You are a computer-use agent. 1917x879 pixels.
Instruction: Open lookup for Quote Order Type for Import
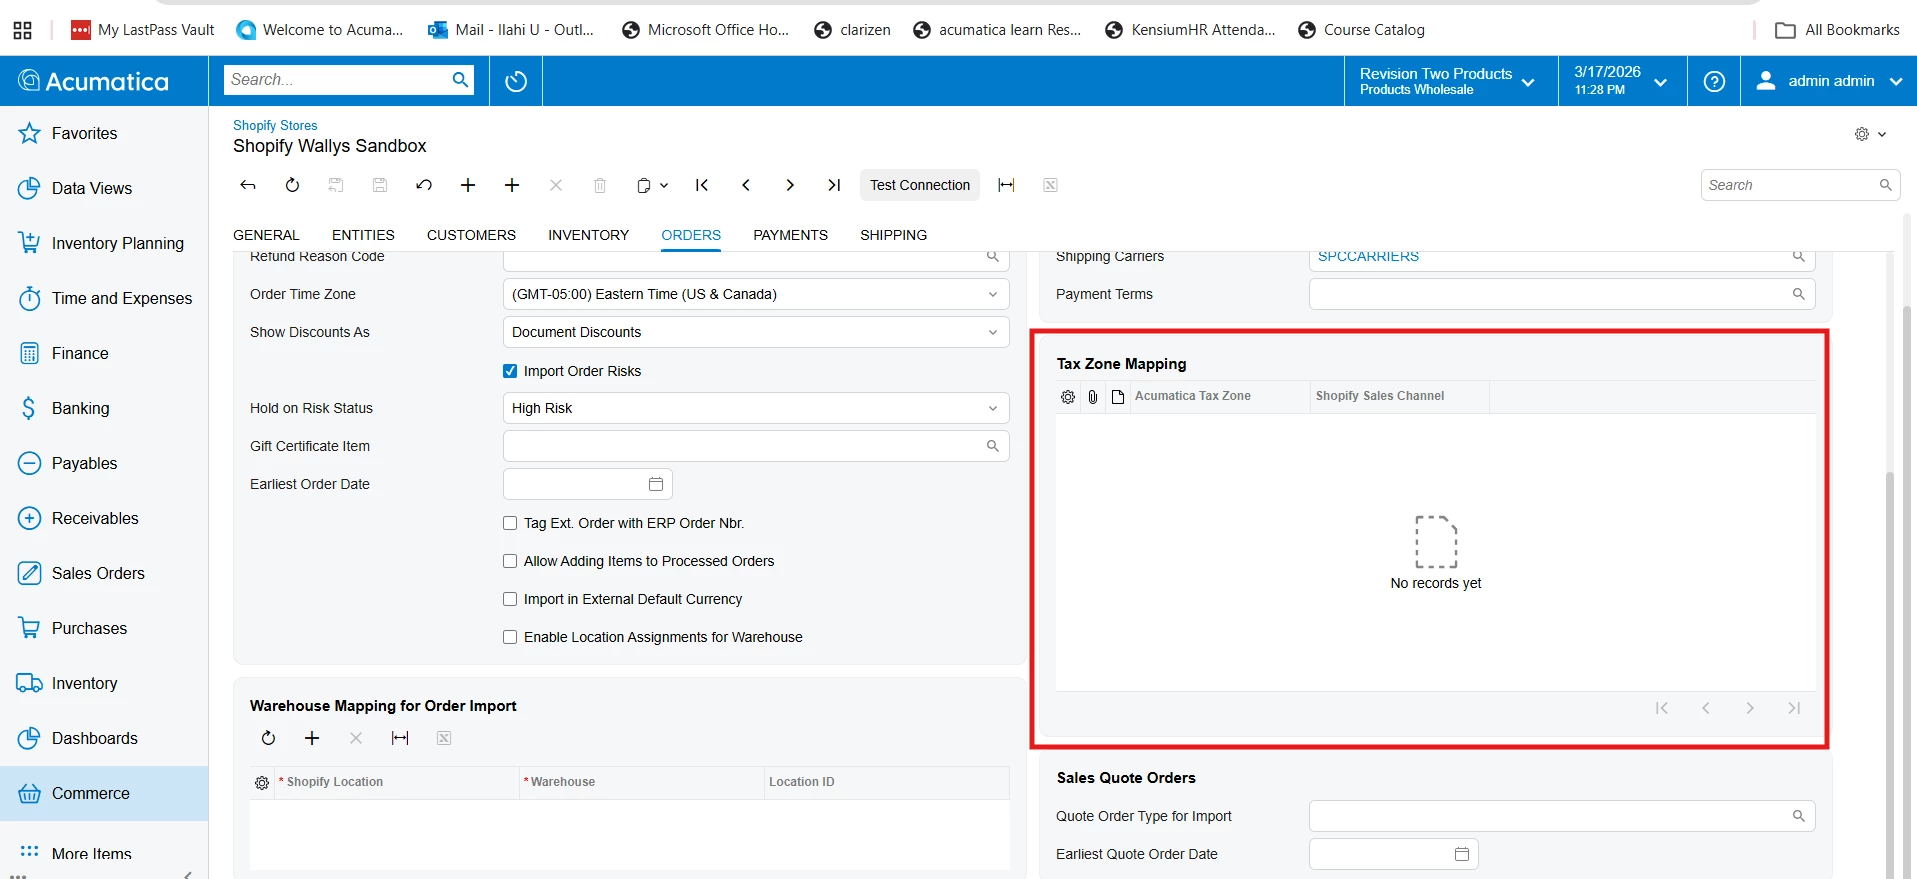(1798, 816)
